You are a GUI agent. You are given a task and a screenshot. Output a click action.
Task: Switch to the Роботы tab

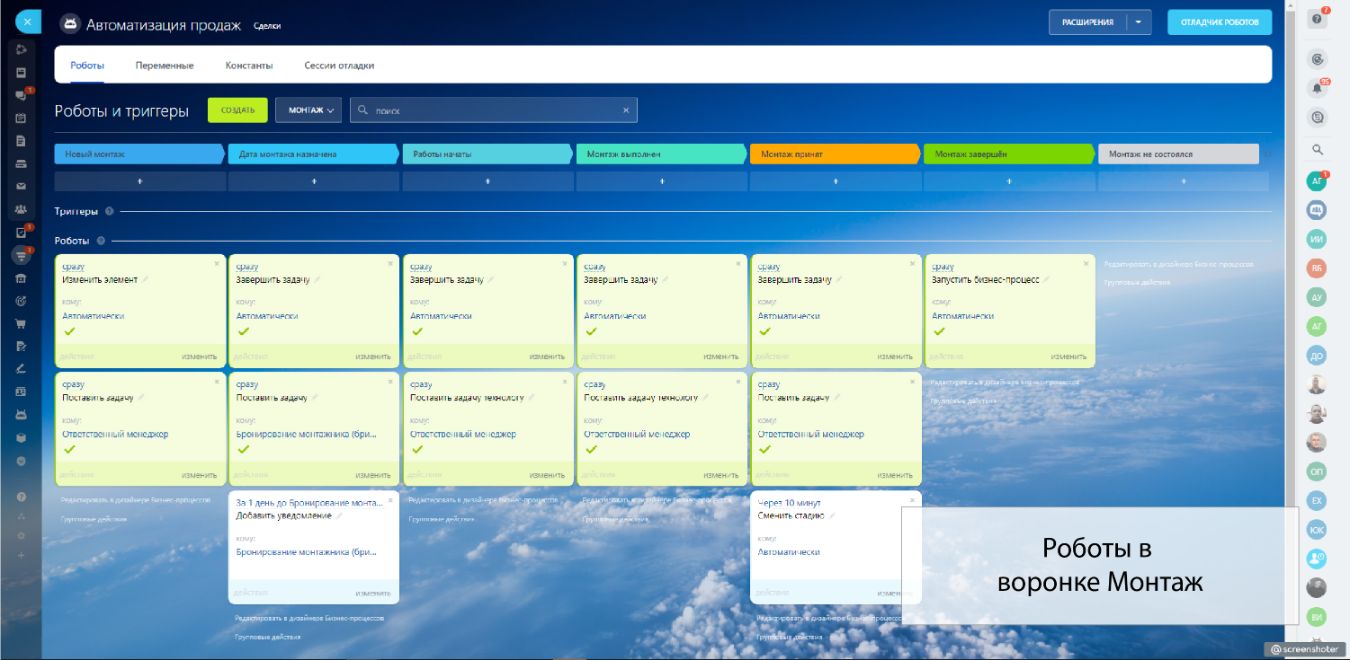tap(87, 65)
